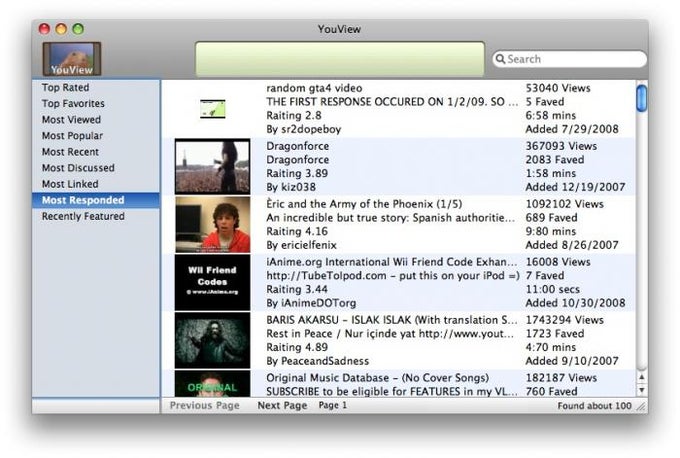Click the green zoom window button

click(78, 29)
